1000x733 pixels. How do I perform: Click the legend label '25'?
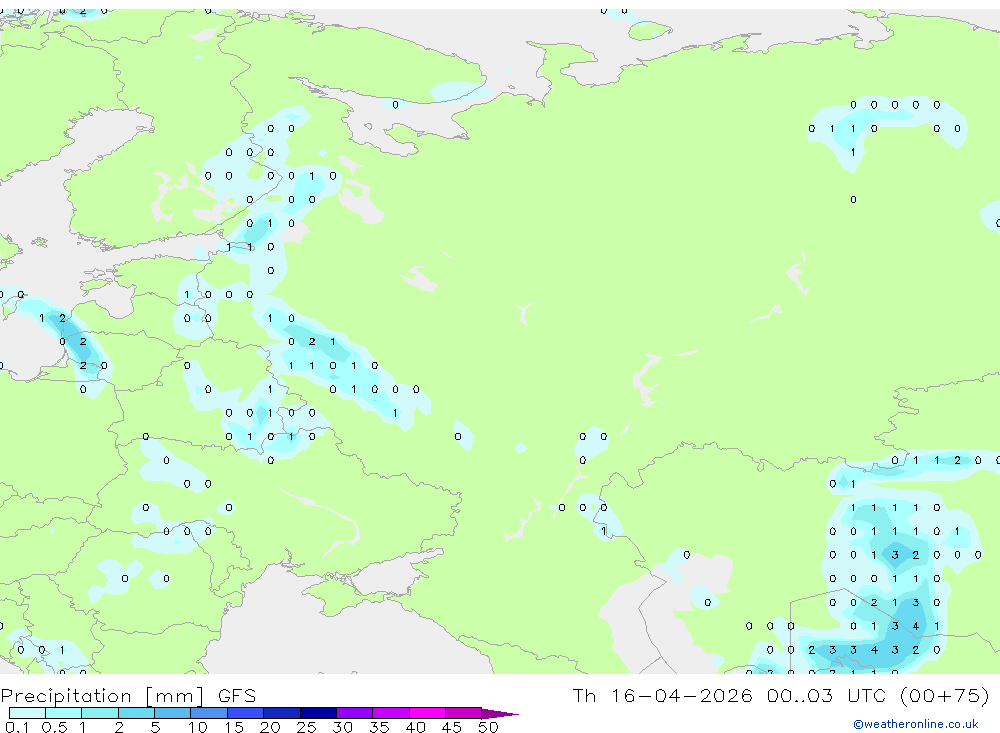[x=306, y=727]
